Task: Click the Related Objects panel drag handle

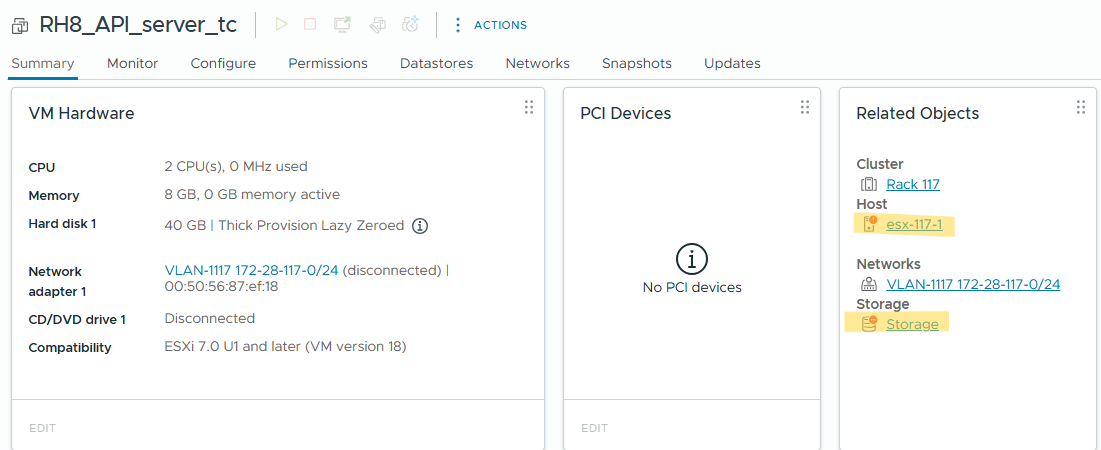Action: coord(1080,107)
